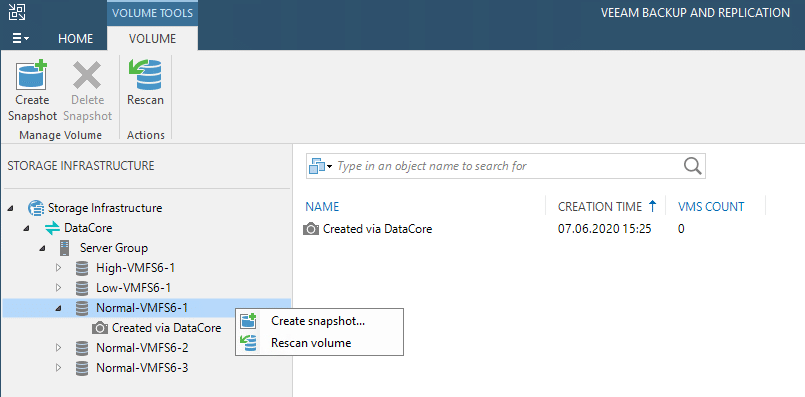Collapse the Normal-VMFS6-1 volume node

(58, 308)
